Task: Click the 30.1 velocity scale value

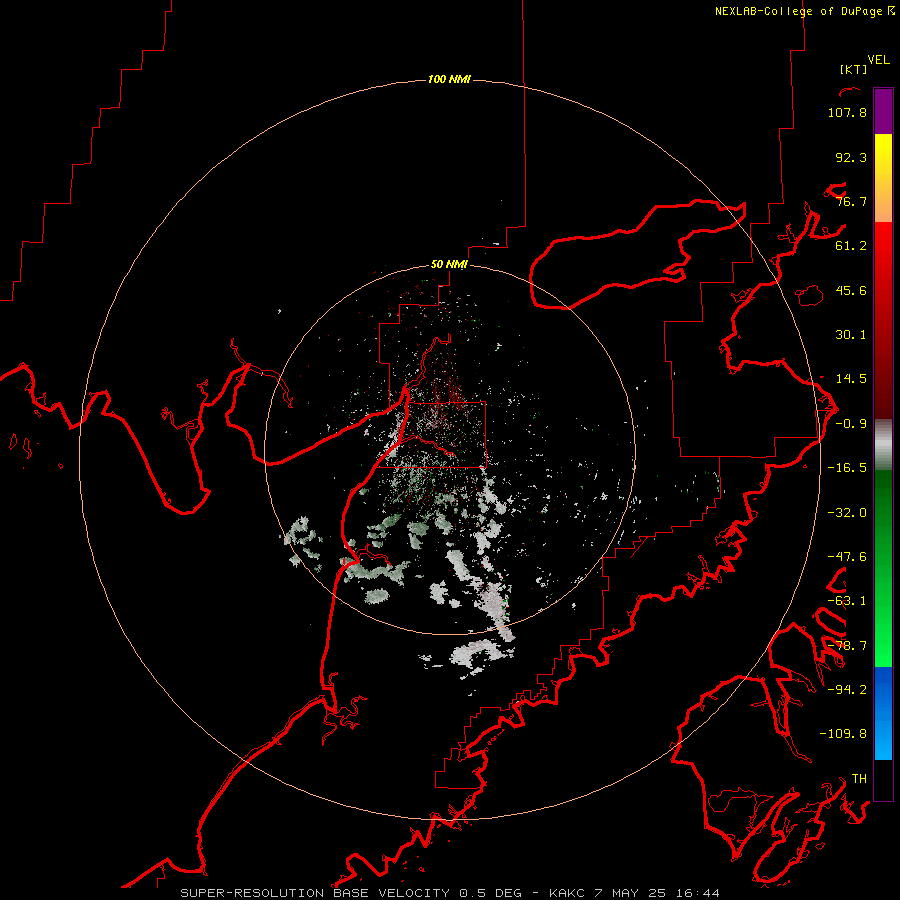Action: coord(851,335)
